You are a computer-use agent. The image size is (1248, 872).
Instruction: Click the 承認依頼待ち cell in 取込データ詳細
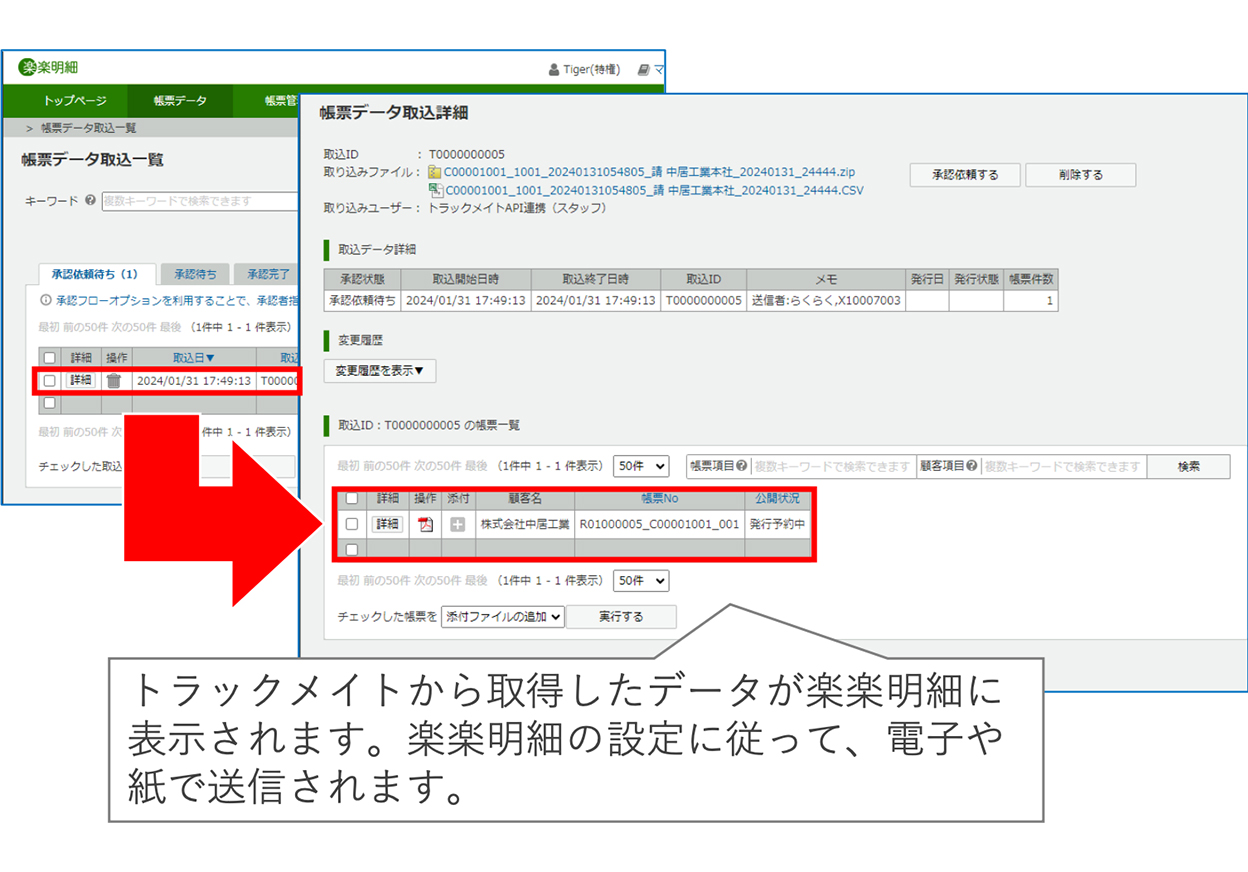(362, 300)
